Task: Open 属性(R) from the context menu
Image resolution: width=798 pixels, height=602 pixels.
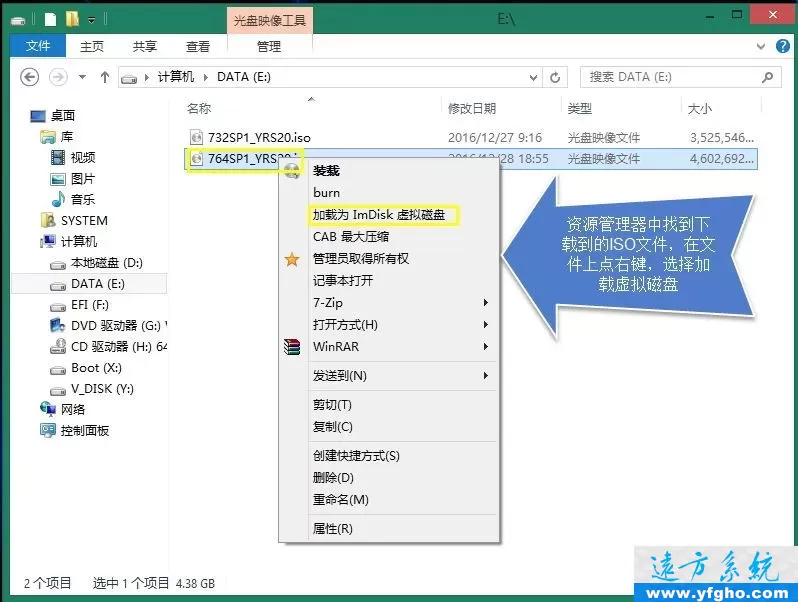Action: click(x=333, y=529)
